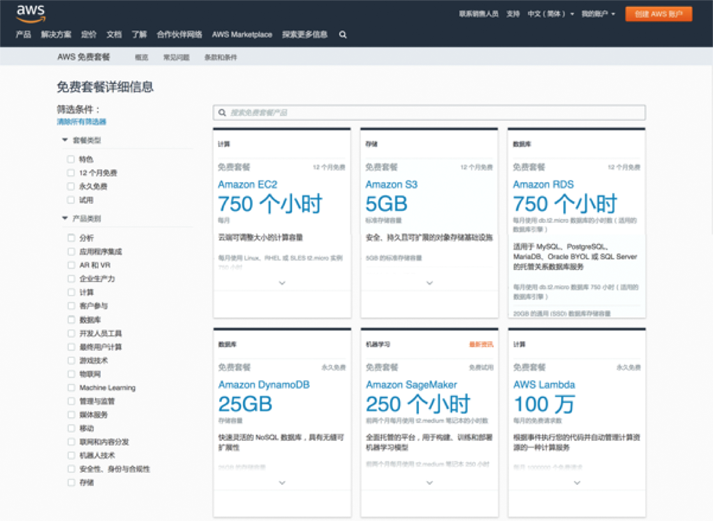Click the AWS 免费套餐 sub-navigation title
713x521 pixels.
pos(84,57)
